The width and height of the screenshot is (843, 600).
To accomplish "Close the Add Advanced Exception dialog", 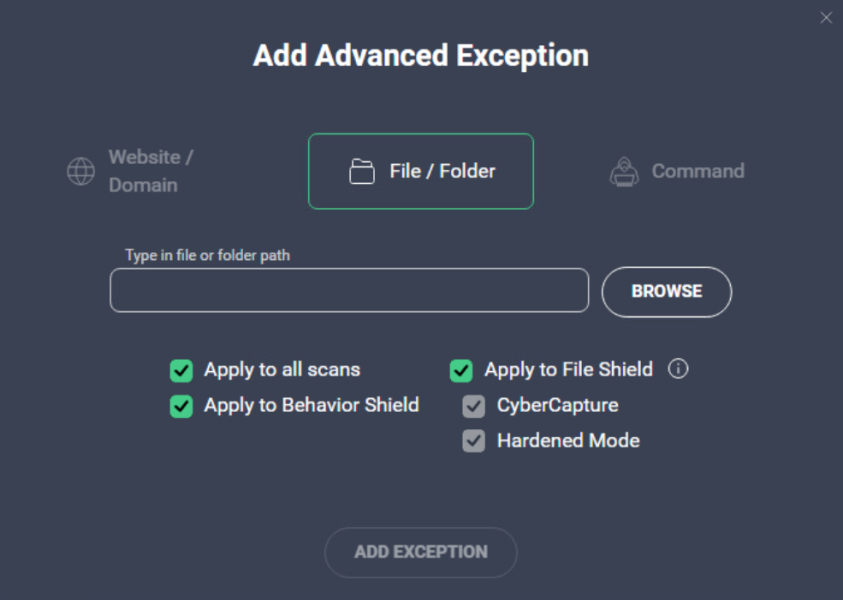I will coord(826,17).
